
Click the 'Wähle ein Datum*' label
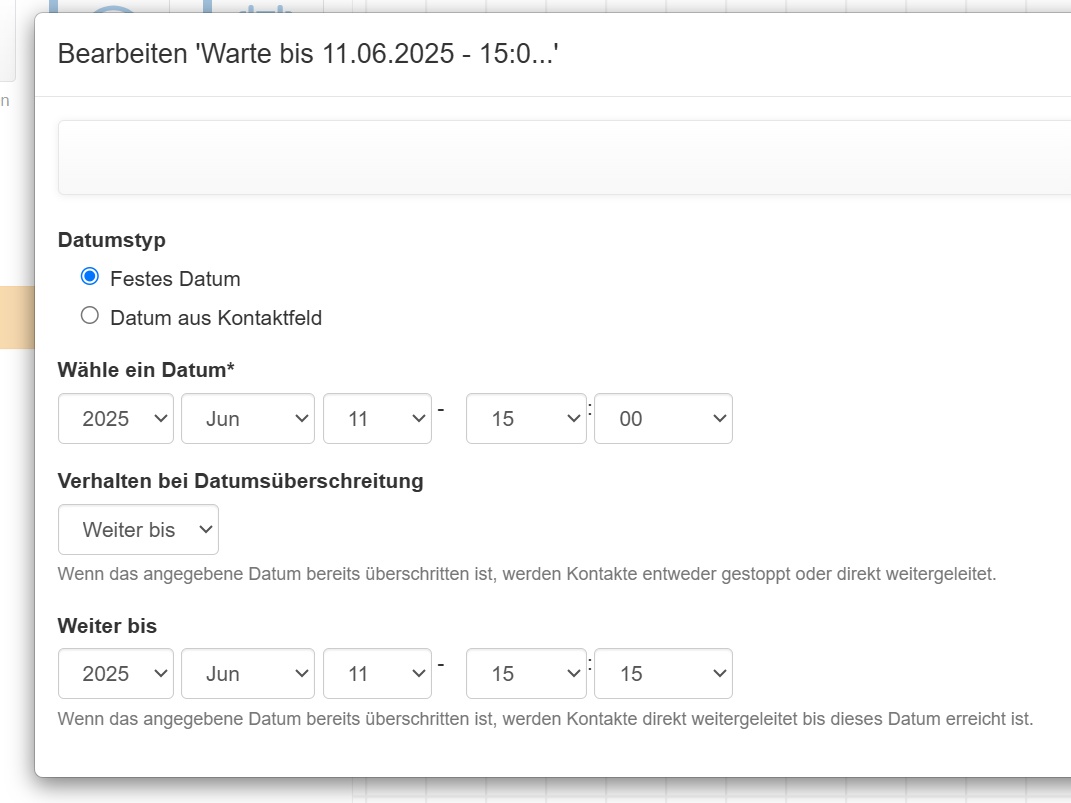point(146,369)
